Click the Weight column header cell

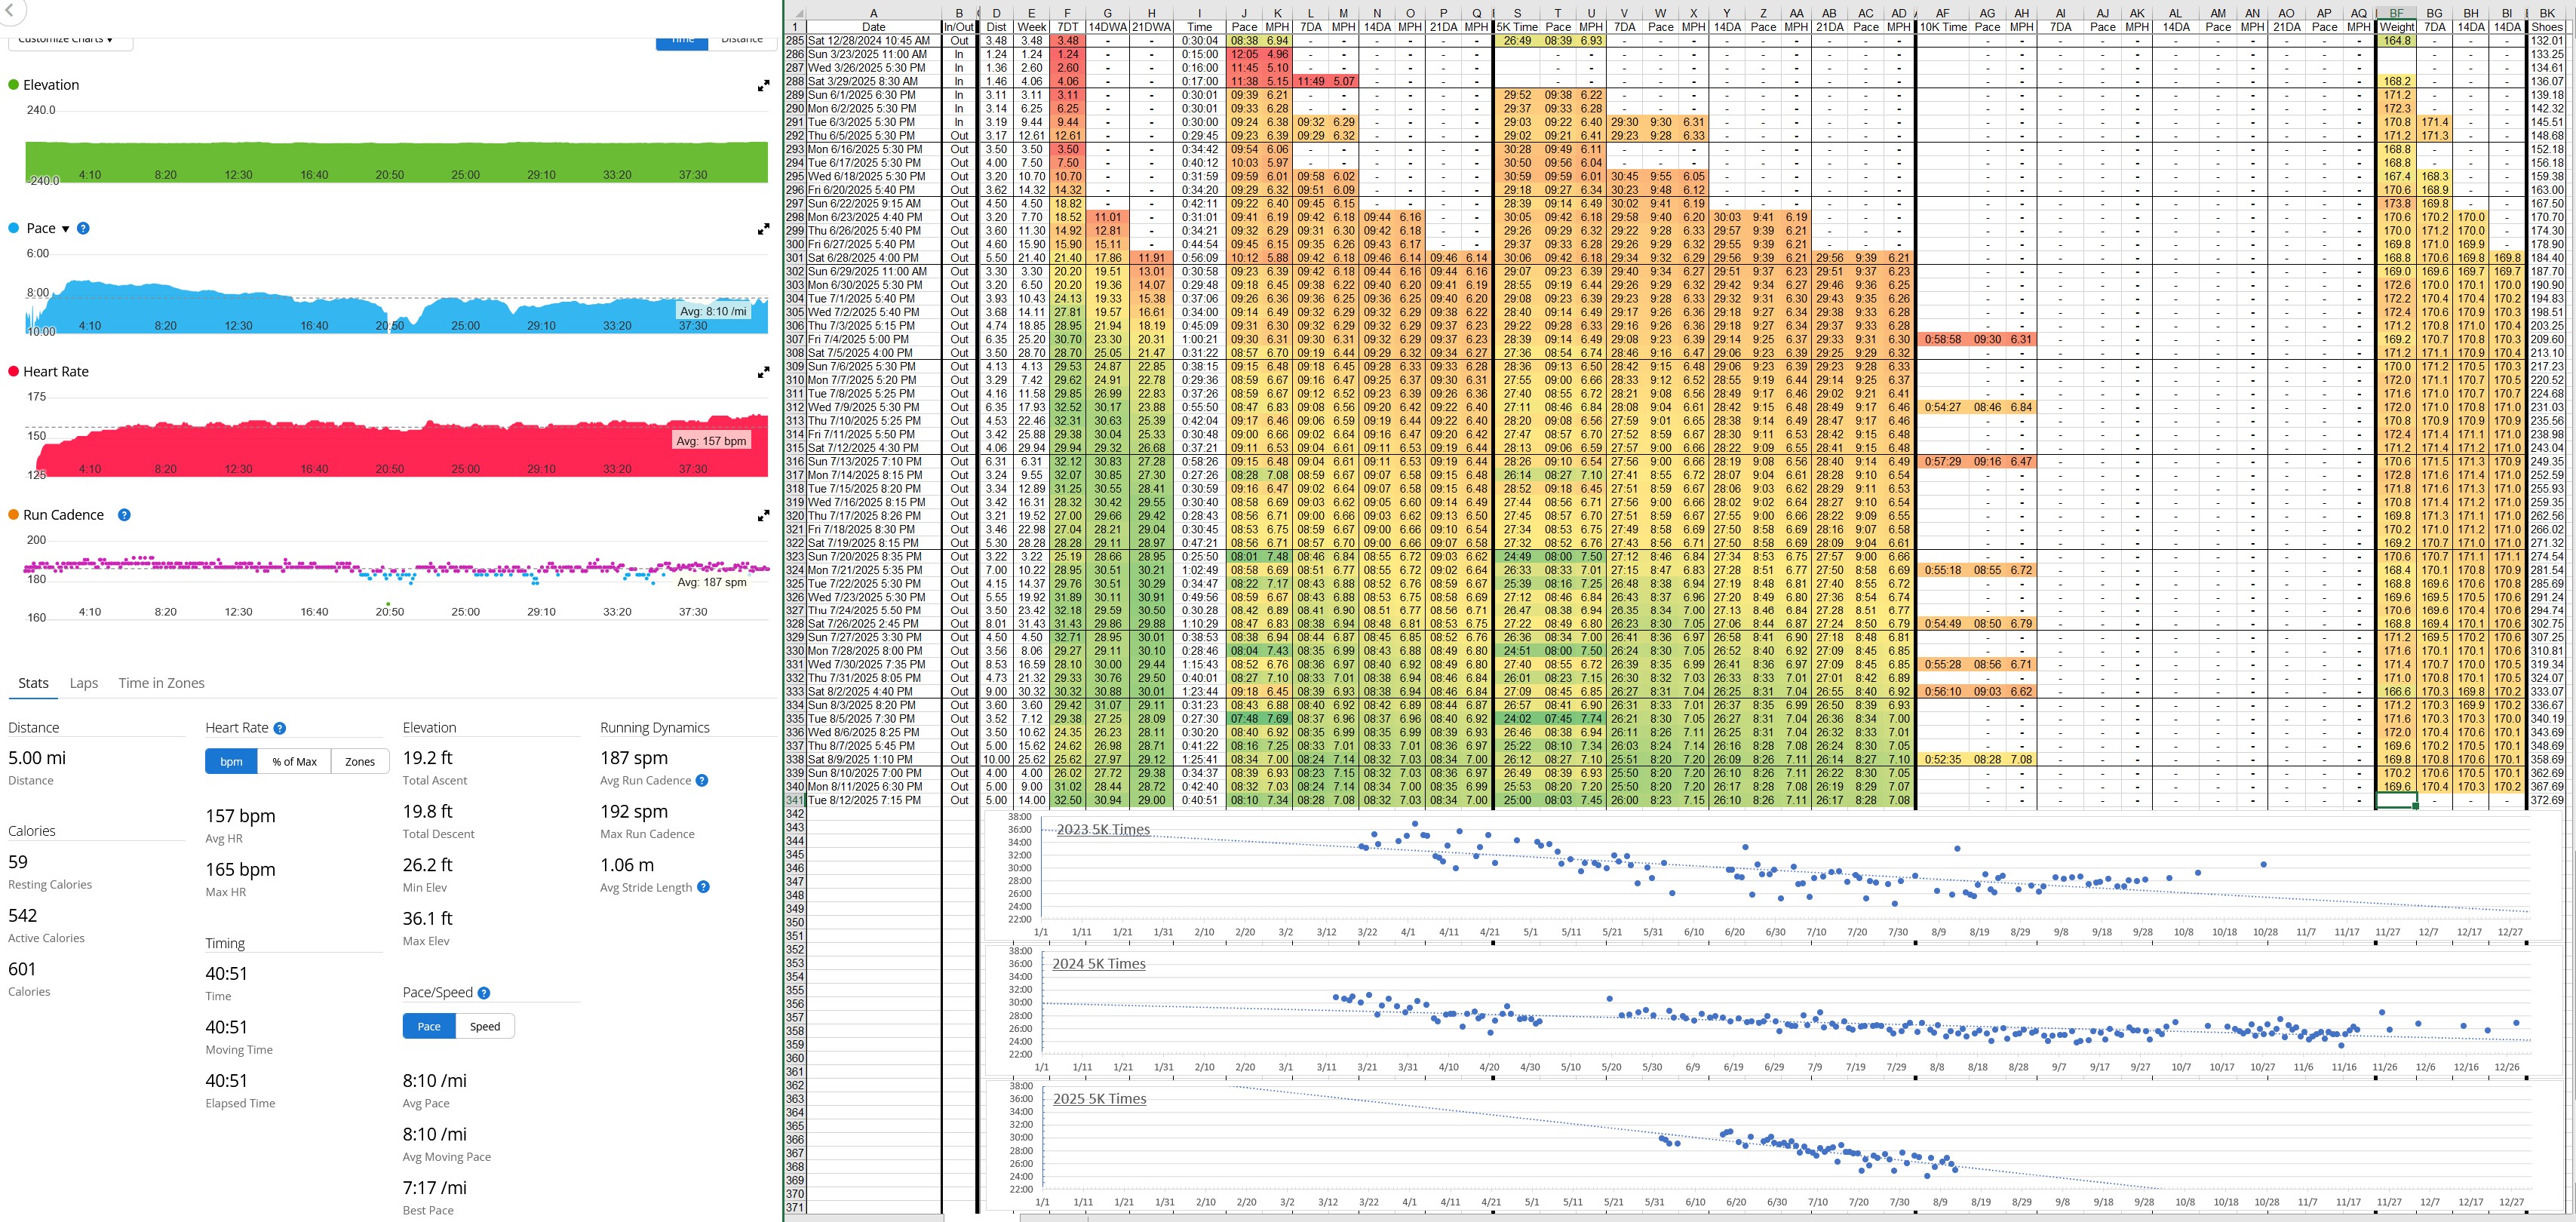2396,27
